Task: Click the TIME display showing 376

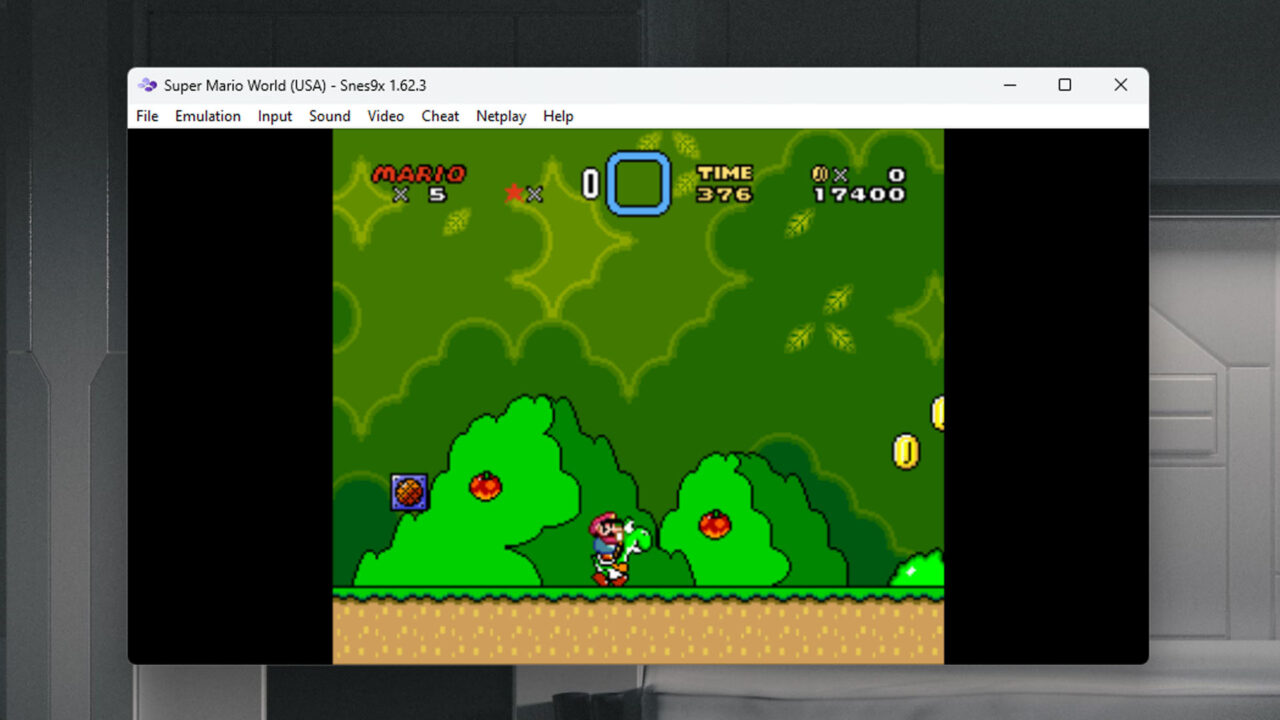Action: coord(724,182)
